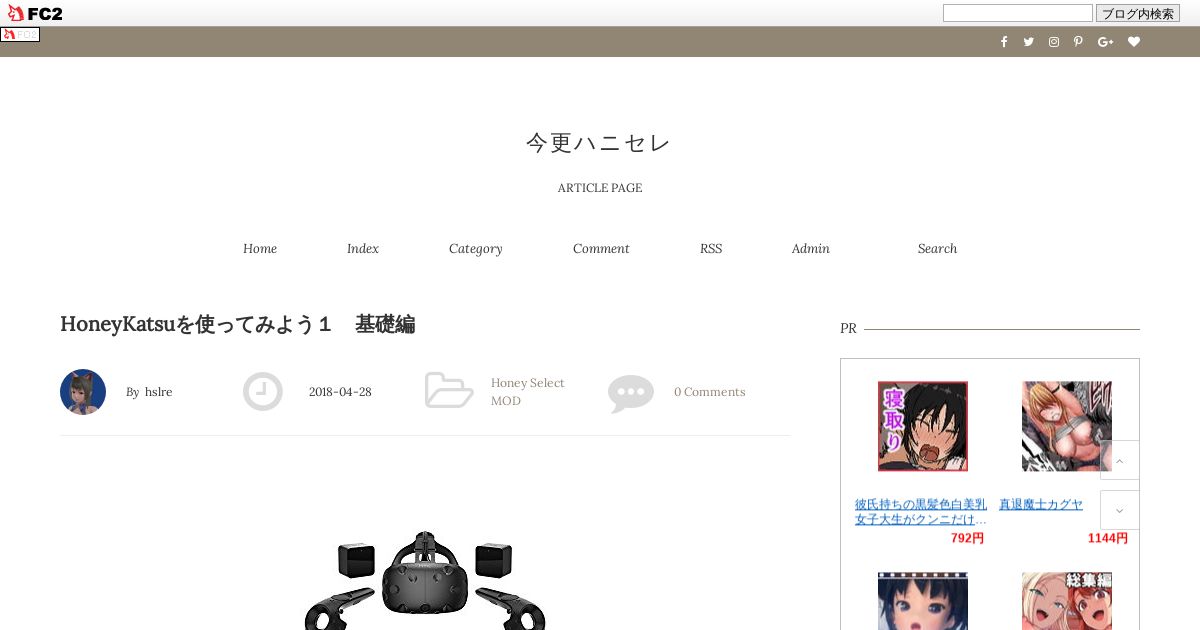Click the page down arrow button
Image resolution: width=1200 pixels, height=630 pixels.
(1120, 510)
